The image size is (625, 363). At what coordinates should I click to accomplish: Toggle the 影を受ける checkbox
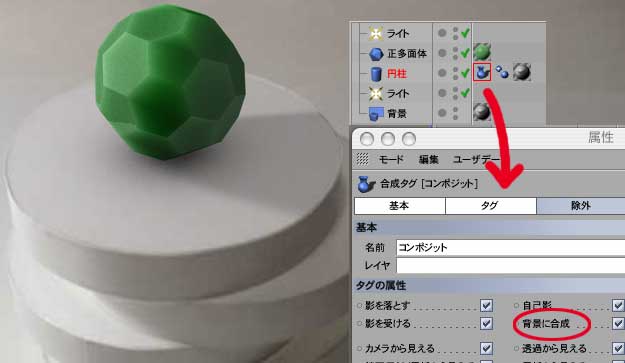click(486, 323)
